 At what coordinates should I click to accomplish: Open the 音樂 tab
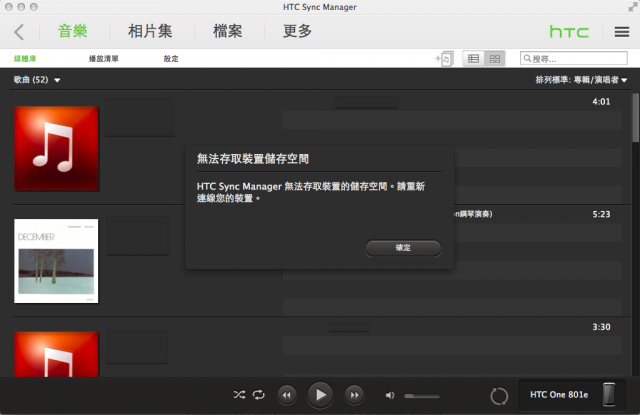click(x=73, y=31)
